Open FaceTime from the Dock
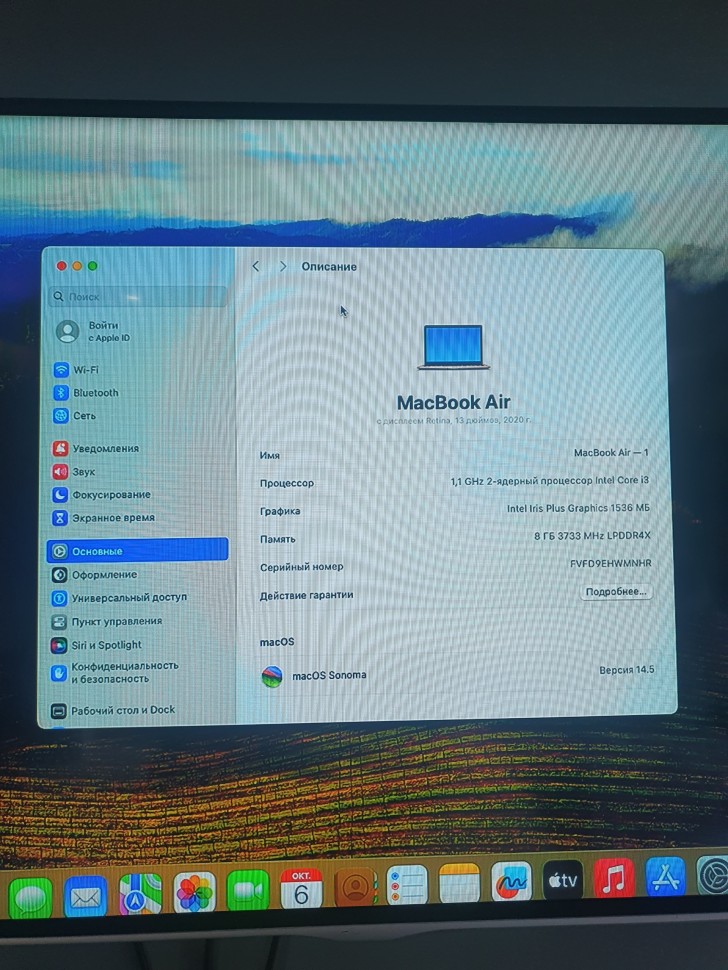The height and width of the screenshot is (970, 728). click(x=247, y=890)
